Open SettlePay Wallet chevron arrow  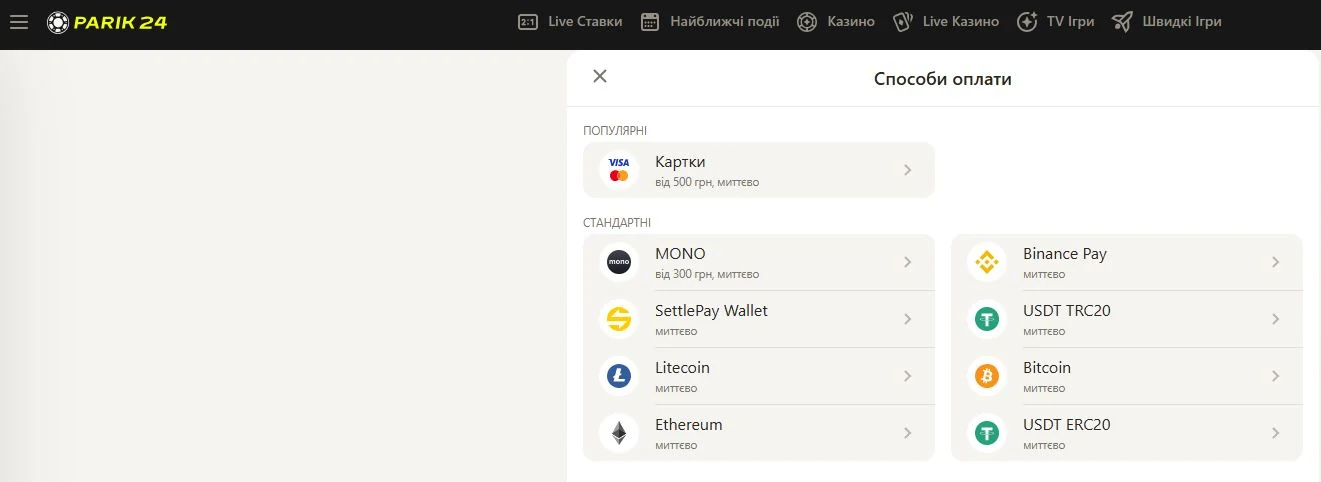click(x=908, y=319)
